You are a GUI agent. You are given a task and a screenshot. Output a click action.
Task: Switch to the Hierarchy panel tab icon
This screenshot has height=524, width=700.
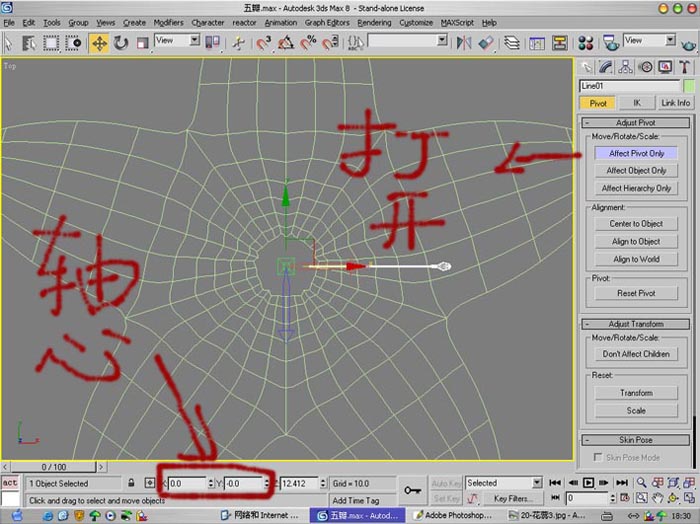coord(625,67)
